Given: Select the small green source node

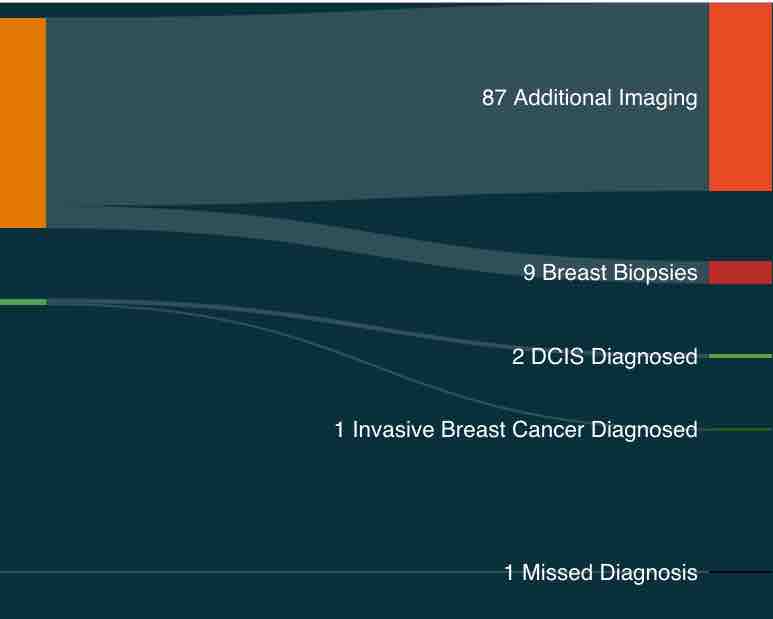Looking at the screenshot, I should click(23, 302).
